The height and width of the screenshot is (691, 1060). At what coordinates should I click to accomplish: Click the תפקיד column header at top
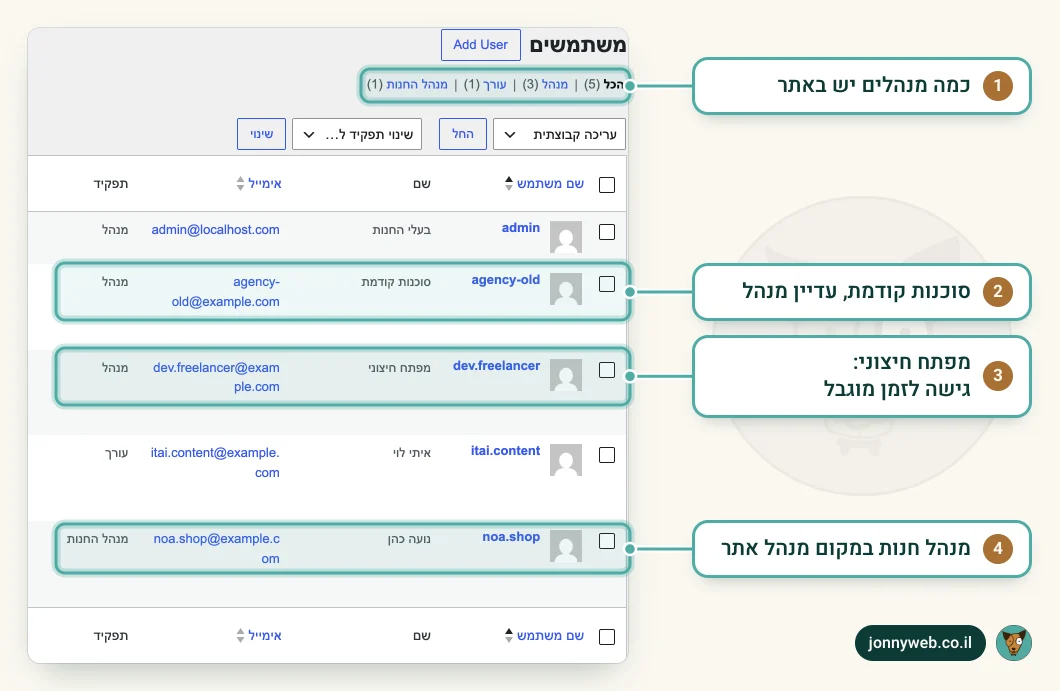pos(111,184)
